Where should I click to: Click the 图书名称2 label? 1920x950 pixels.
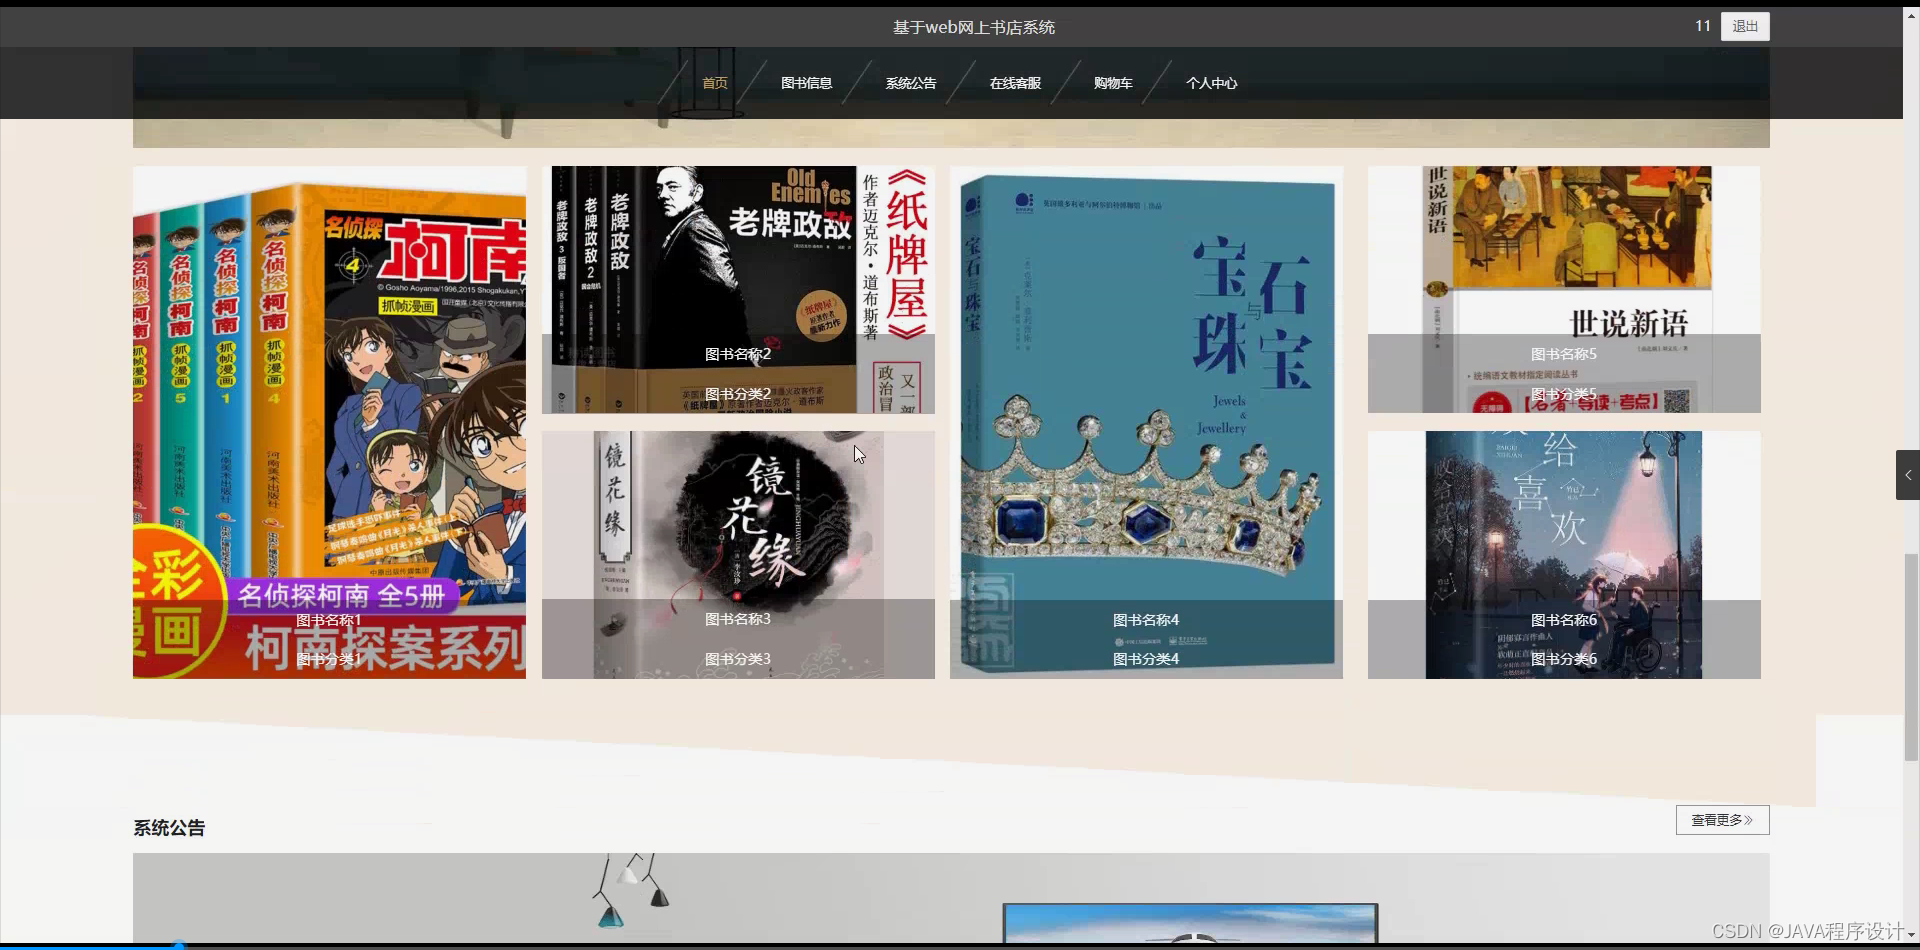point(738,354)
